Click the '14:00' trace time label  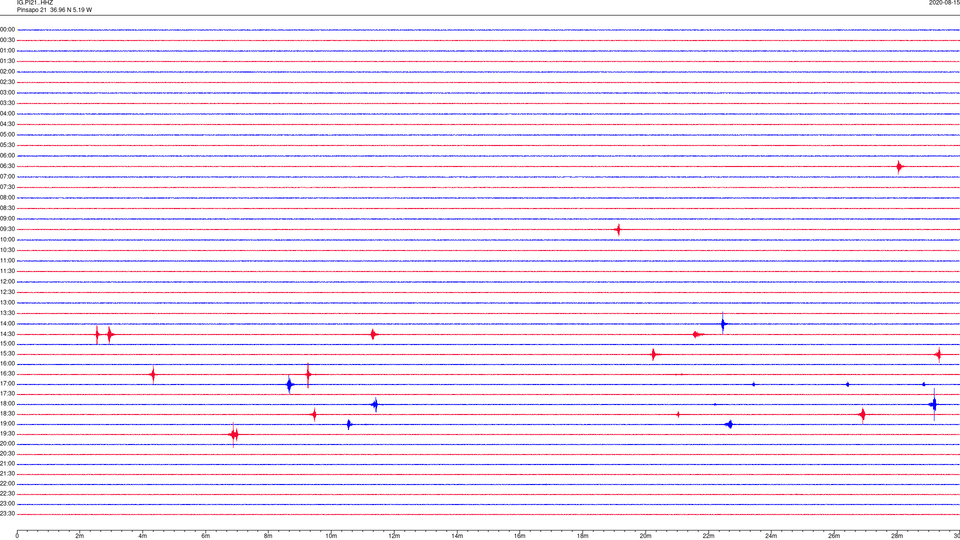[x=7, y=324]
